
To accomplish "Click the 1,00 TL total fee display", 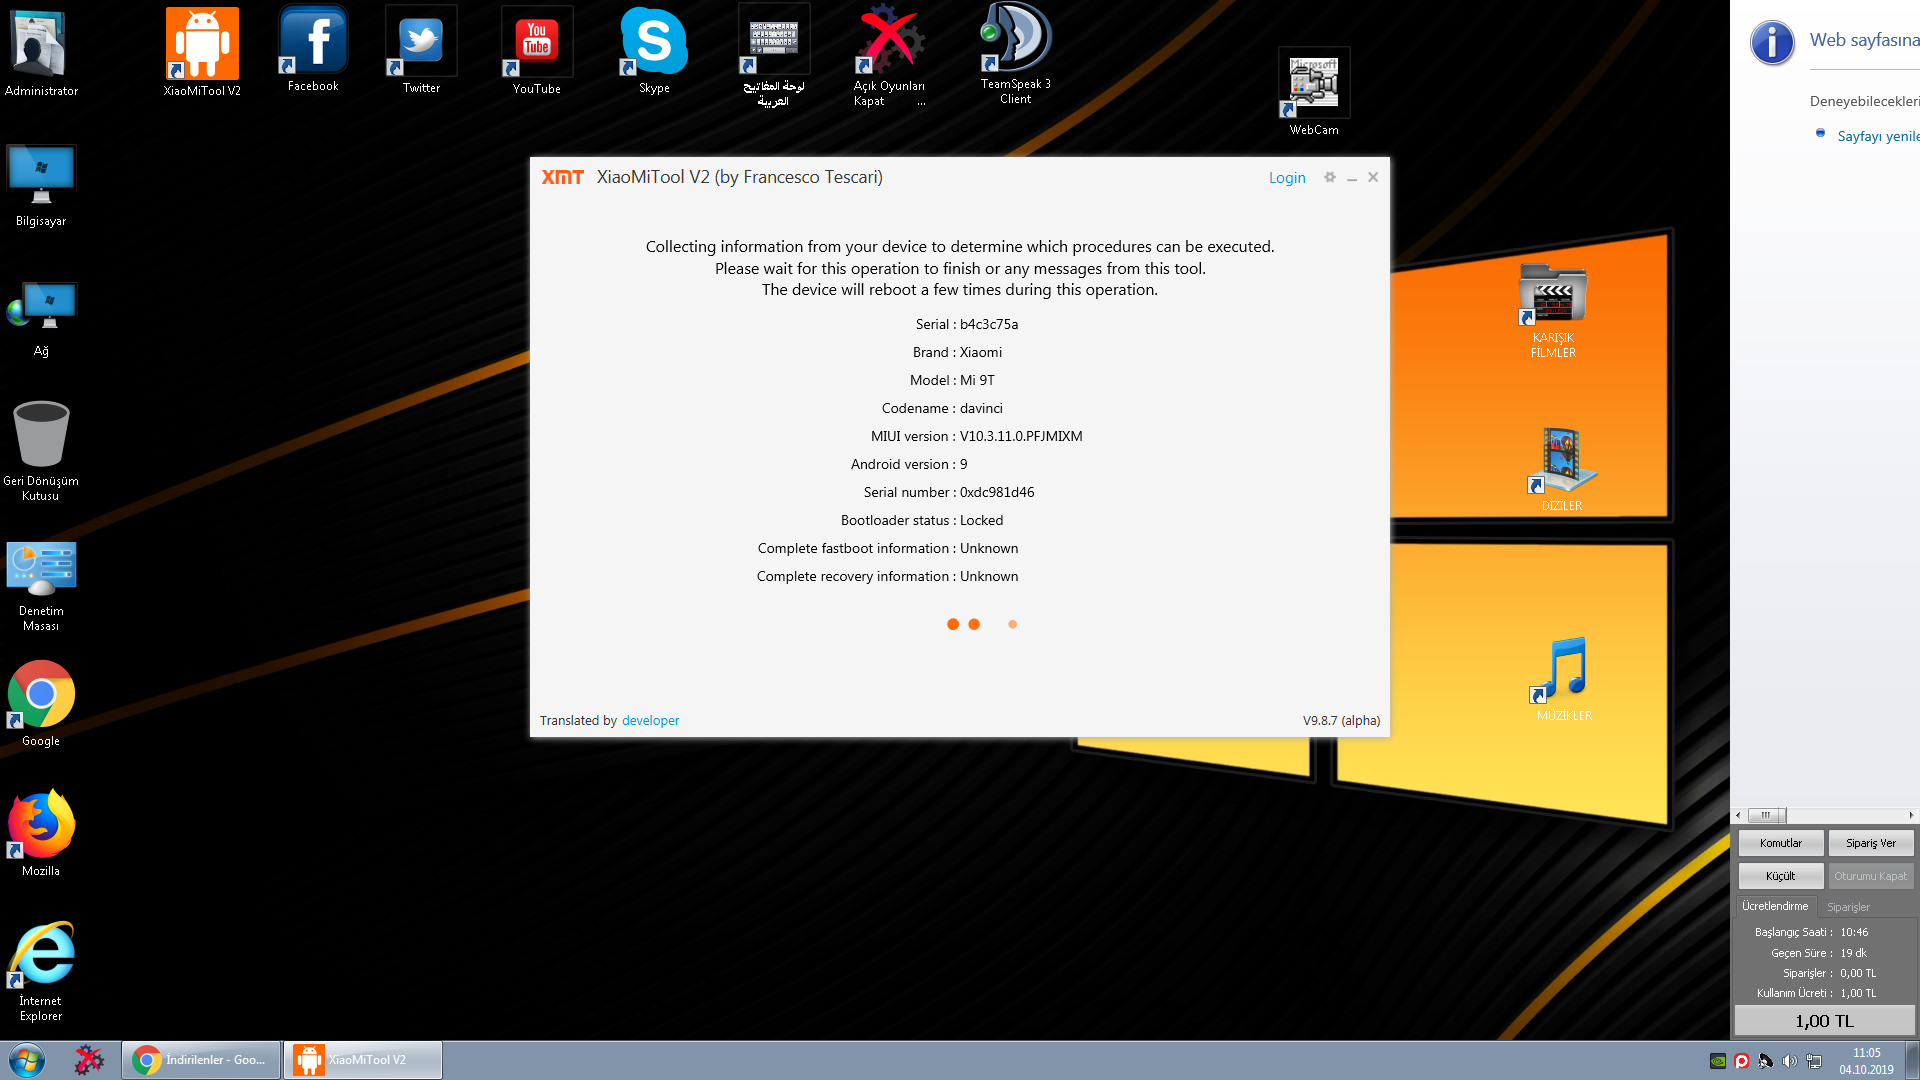I will 1824,1021.
